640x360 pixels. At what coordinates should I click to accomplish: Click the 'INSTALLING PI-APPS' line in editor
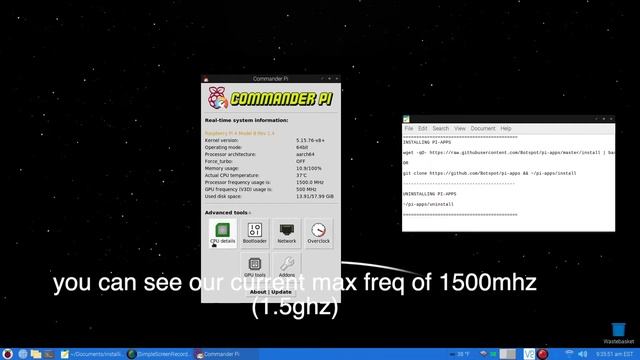tap(427, 142)
